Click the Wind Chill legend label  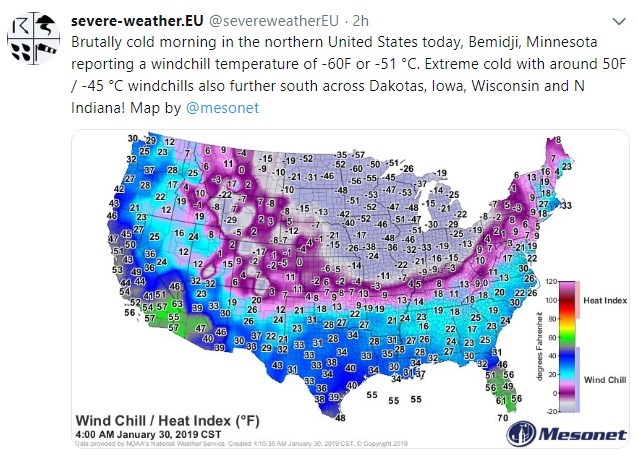(605, 380)
